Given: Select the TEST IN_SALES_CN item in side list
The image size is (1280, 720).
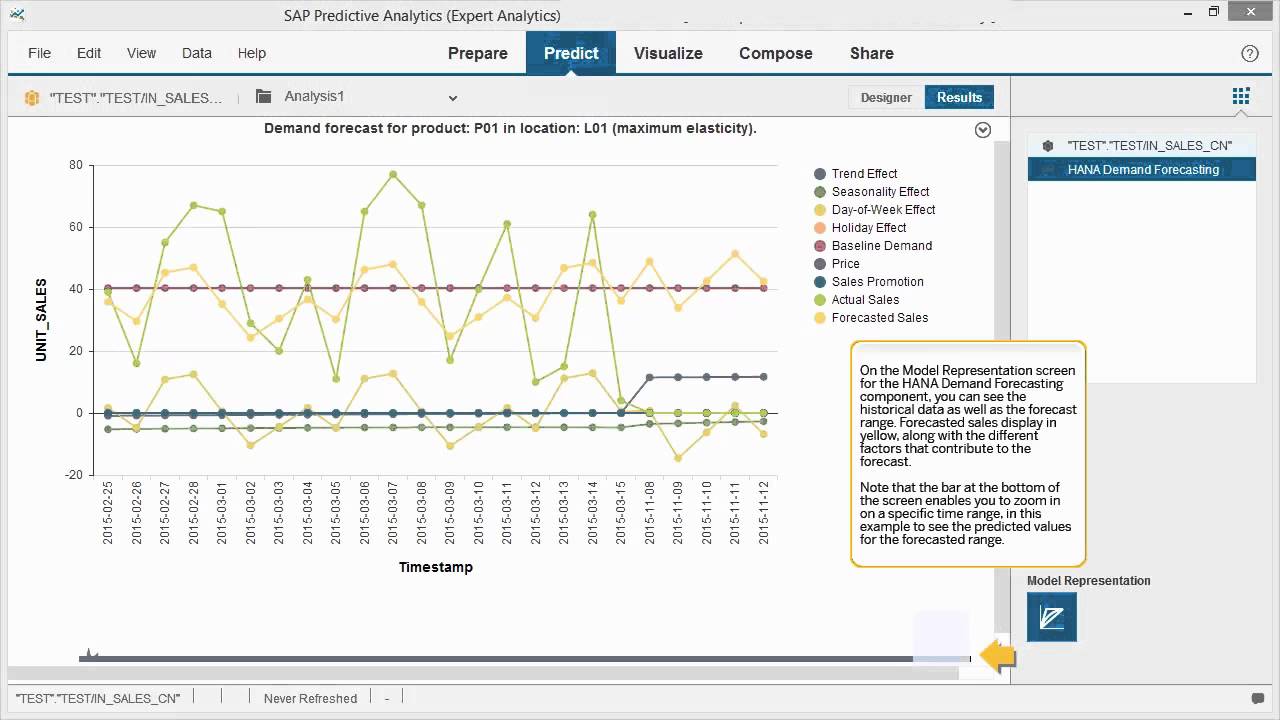Looking at the screenshot, I should coord(1141,145).
